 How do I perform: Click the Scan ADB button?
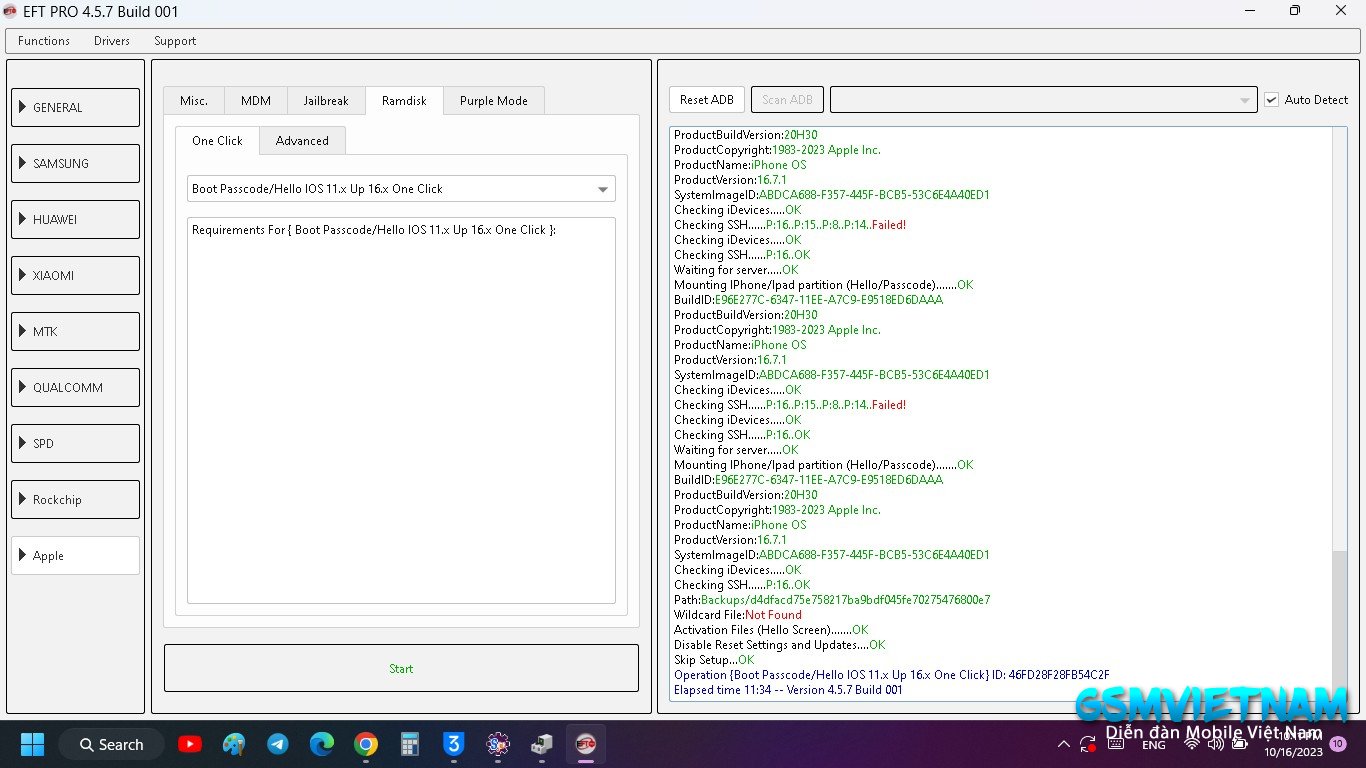pos(787,100)
